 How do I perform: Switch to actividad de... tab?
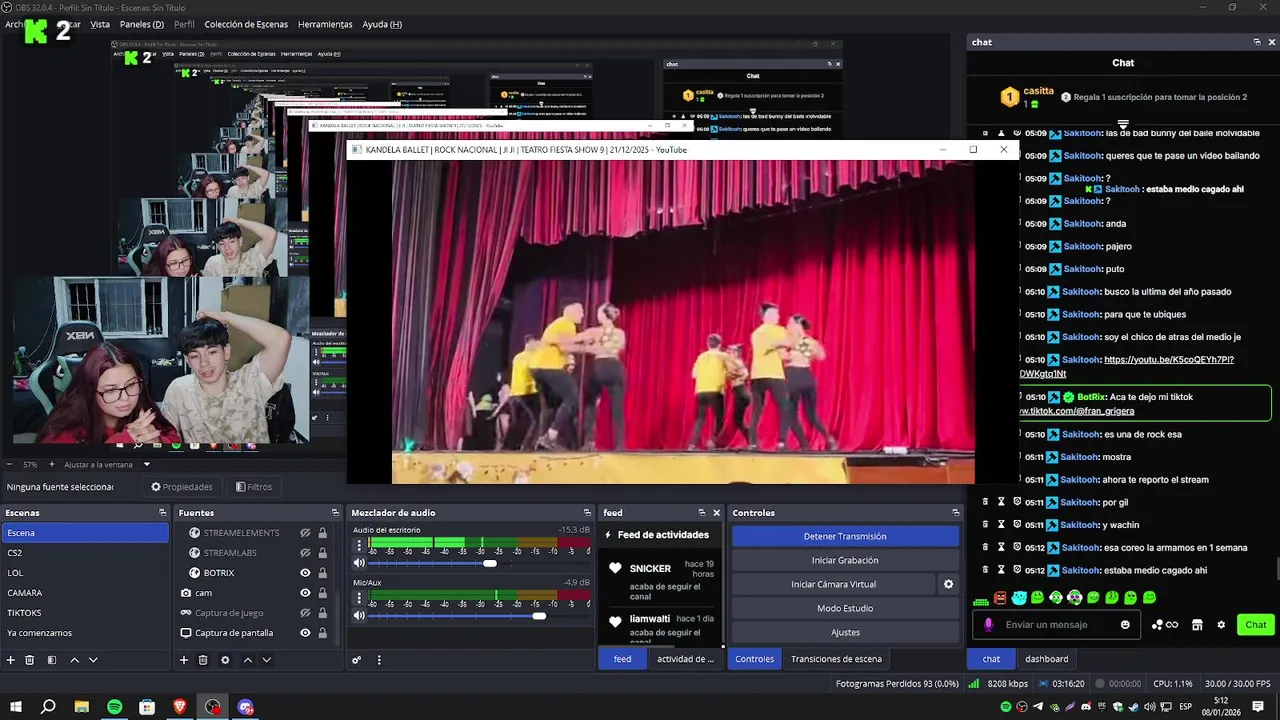(685, 659)
